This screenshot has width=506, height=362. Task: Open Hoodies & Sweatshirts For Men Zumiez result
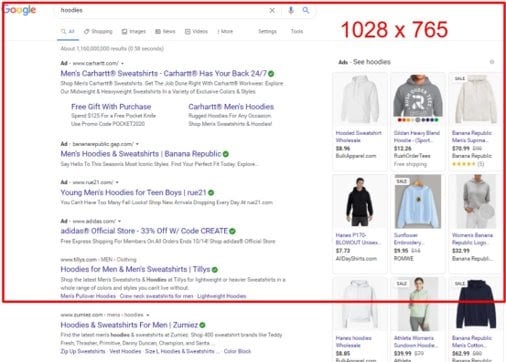pyautogui.click(x=129, y=325)
